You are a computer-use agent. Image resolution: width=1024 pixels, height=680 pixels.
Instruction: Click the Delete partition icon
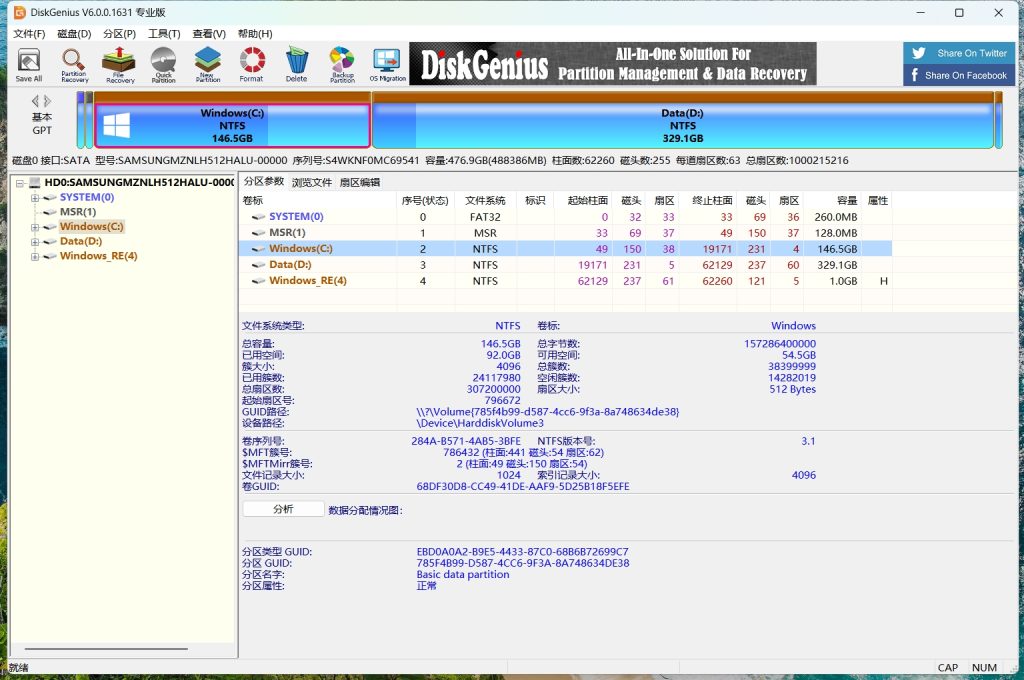296,65
